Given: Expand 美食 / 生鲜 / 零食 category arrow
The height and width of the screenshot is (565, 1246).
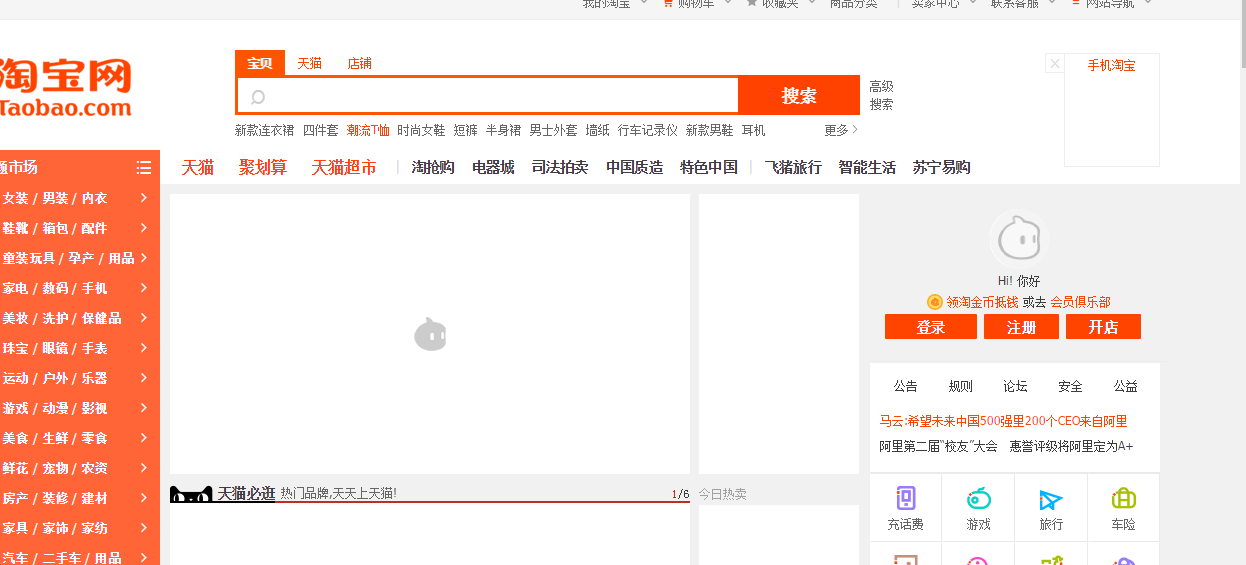Looking at the screenshot, I should click(144, 438).
